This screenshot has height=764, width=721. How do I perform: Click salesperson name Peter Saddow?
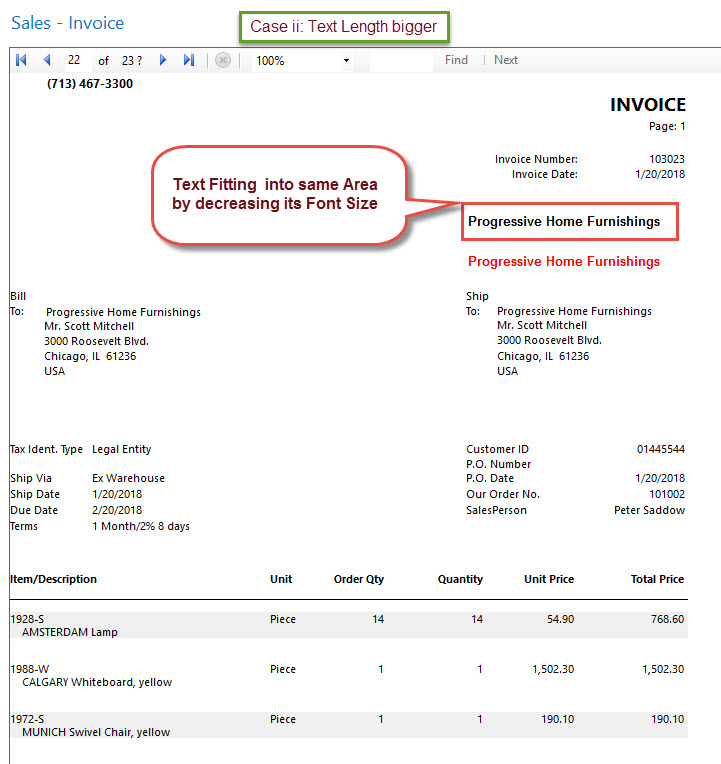pos(649,510)
